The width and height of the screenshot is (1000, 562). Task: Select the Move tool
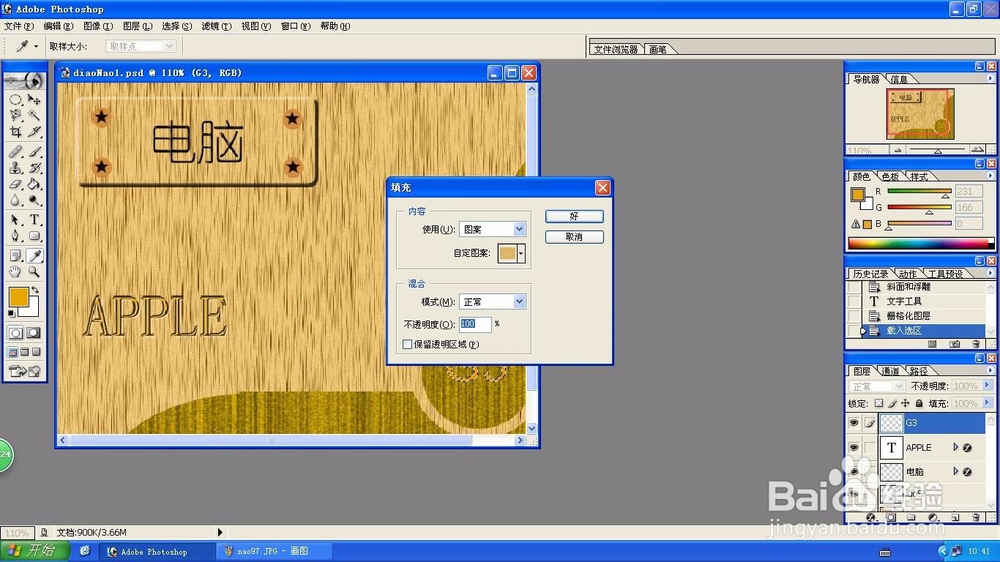pos(34,100)
